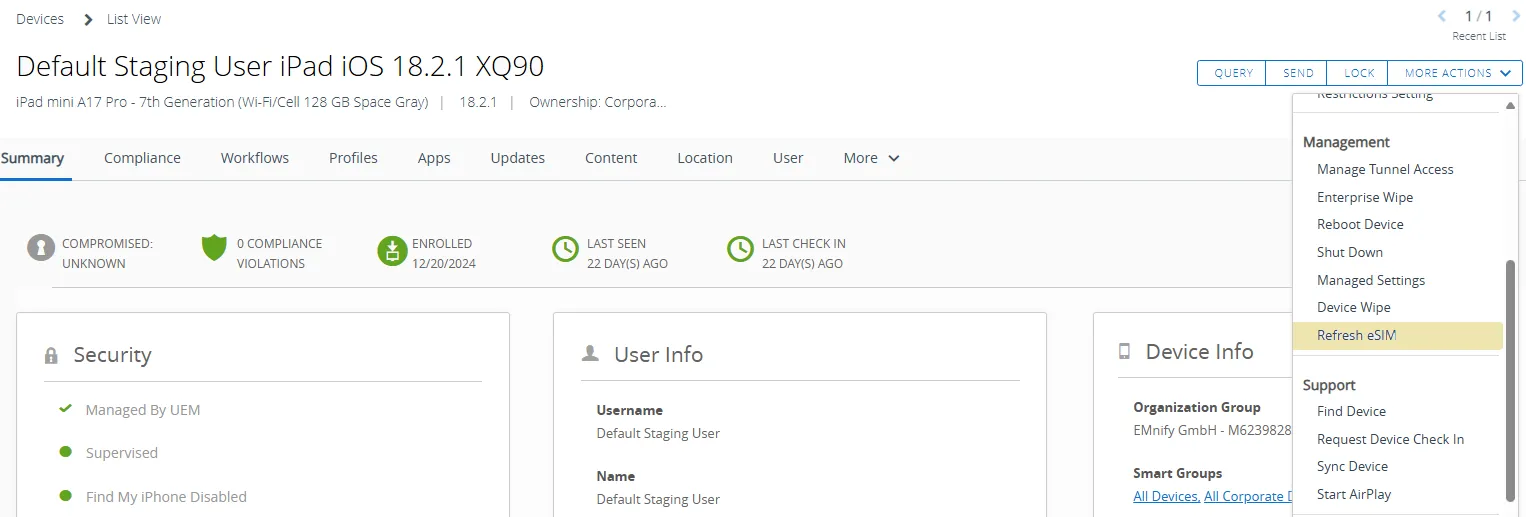The width and height of the screenshot is (1526, 517).
Task: Click the green dot beside Find My iPhone Disabled
Action: [x=65, y=495]
